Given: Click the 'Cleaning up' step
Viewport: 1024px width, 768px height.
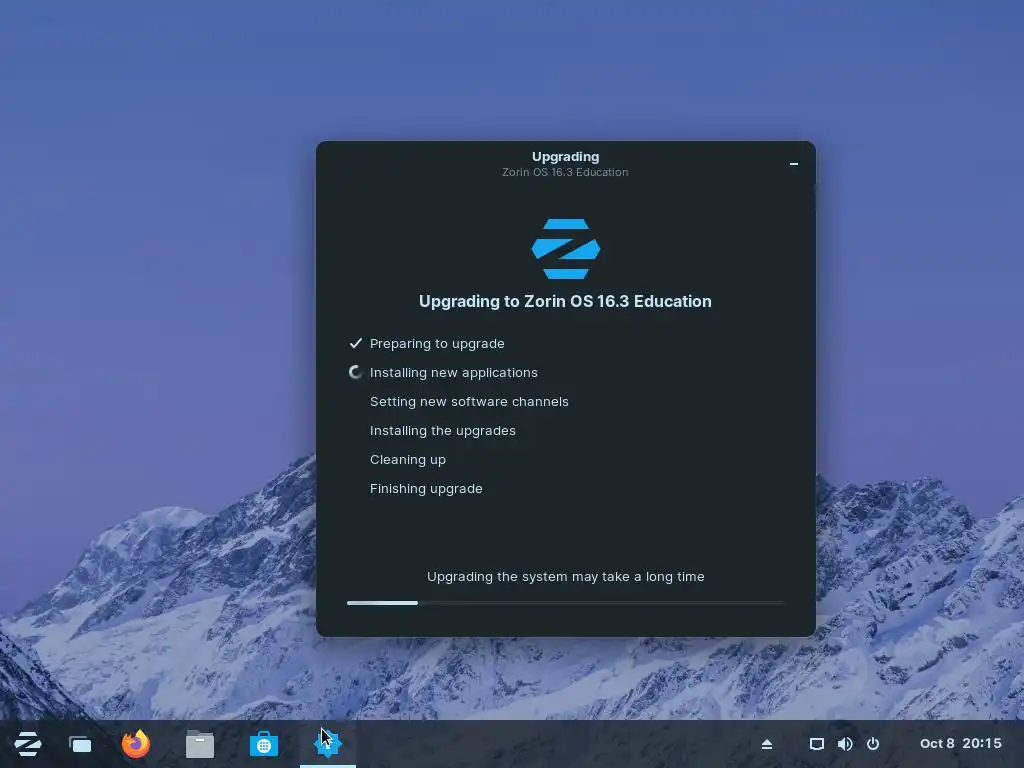Looking at the screenshot, I should tap(408, 460).
